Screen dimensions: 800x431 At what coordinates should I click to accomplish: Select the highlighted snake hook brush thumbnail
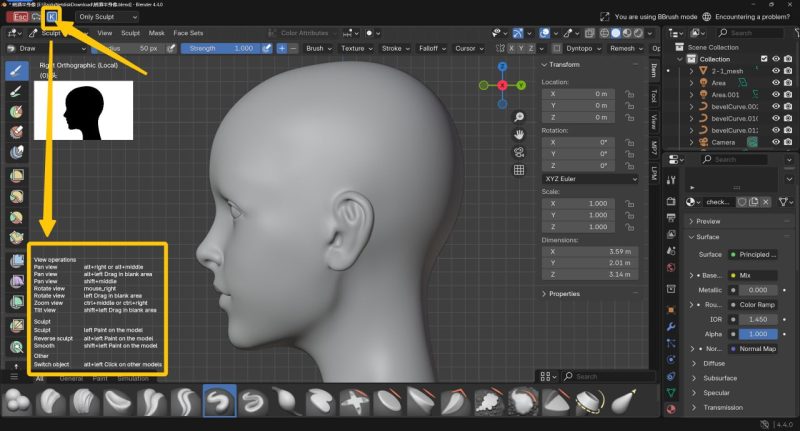point(219,402)
